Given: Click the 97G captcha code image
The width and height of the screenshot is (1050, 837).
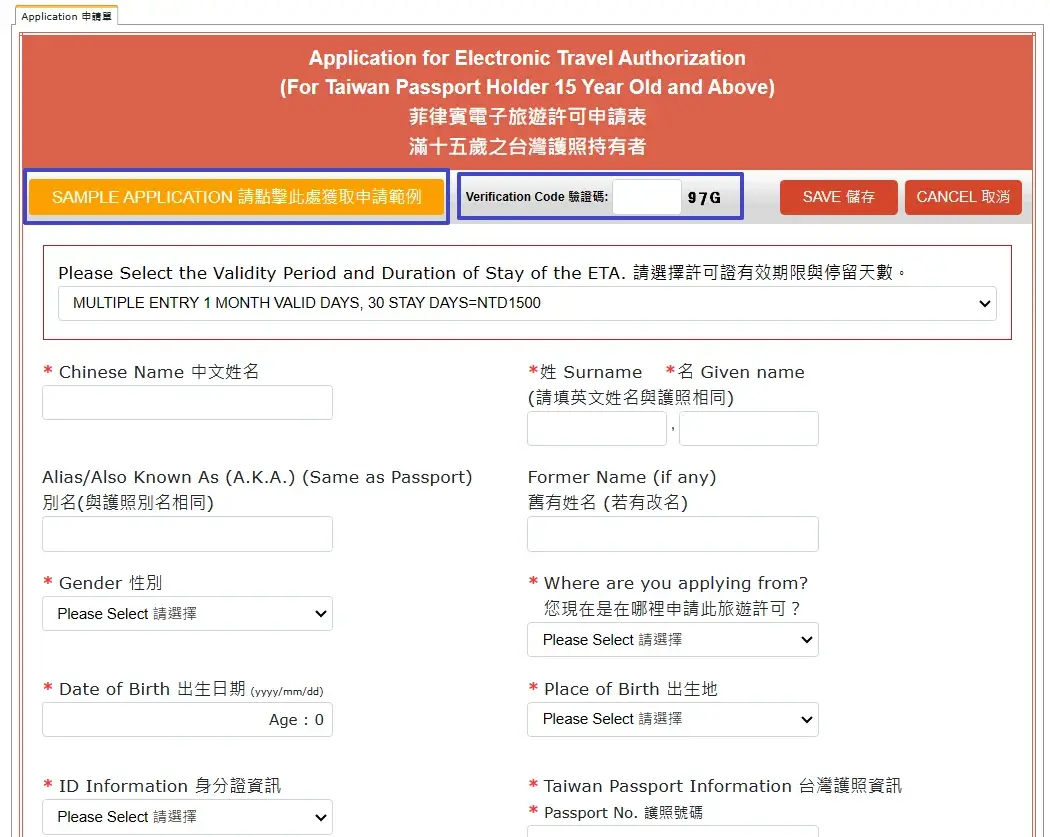Looking at the screenshot, I should pos(704,198).
